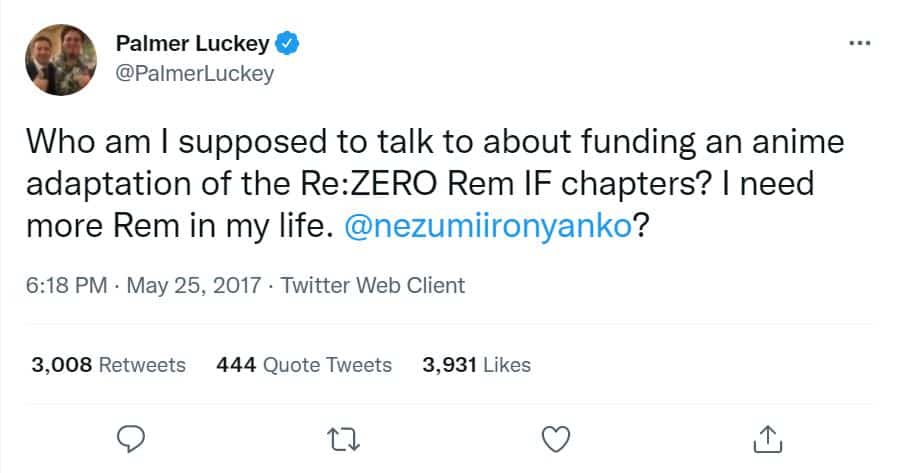This screenshot has width=899, height=473.
Task: View the 3,008 Retweets list
Action: tap(108, 365)
